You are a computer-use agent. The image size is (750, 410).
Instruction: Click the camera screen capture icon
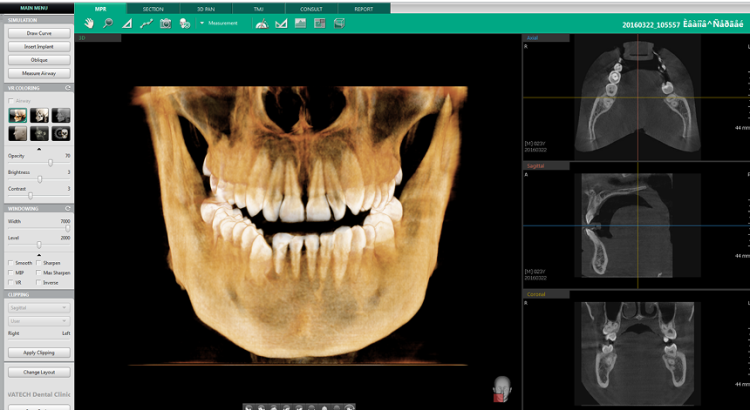click(166, 23)
